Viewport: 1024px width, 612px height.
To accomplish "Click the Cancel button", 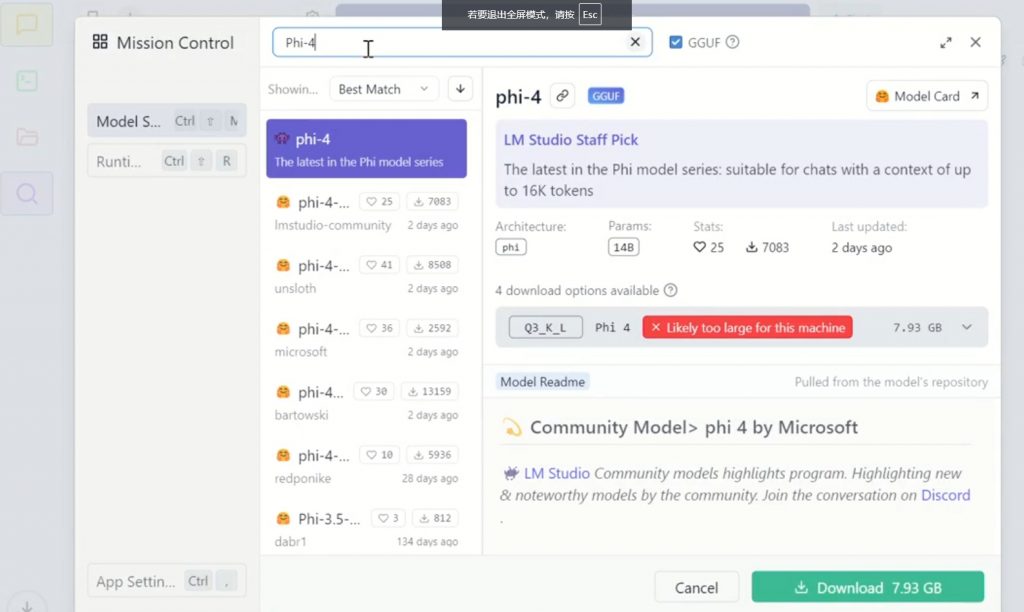I will click(x=696, y=587).
